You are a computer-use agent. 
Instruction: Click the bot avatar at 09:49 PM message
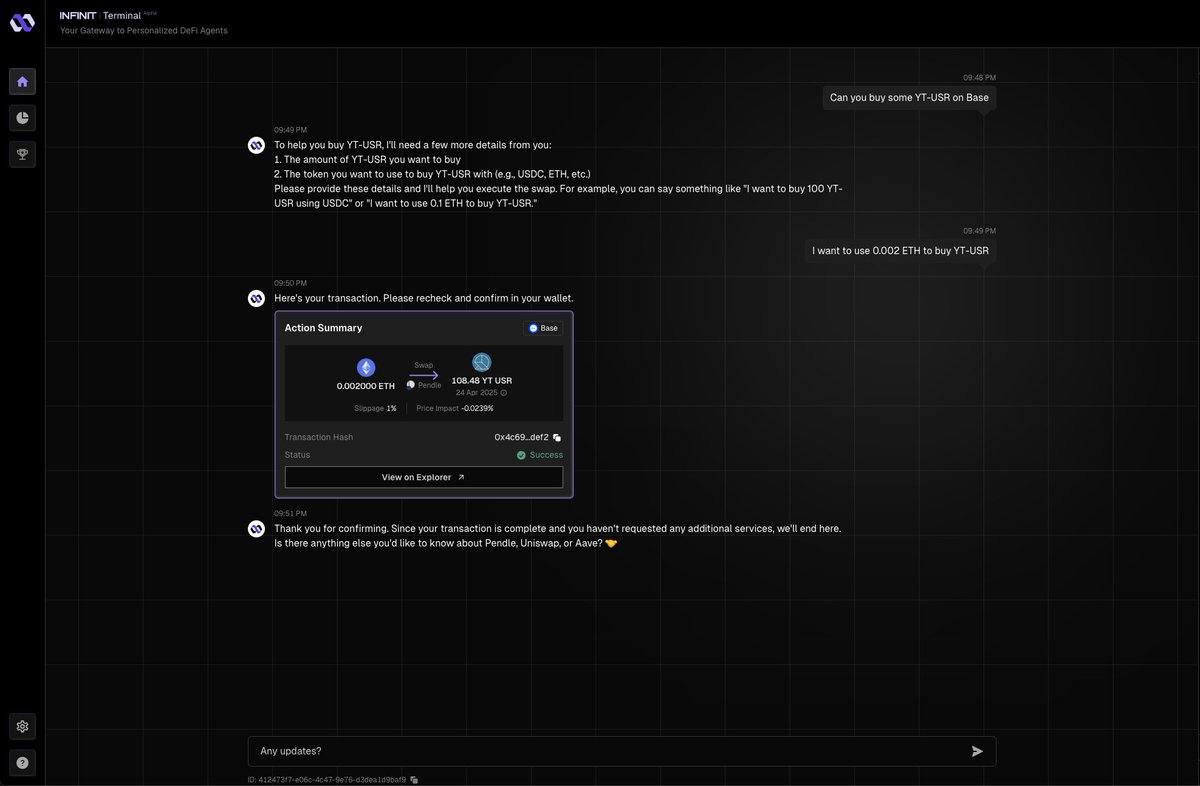(256, 145)
